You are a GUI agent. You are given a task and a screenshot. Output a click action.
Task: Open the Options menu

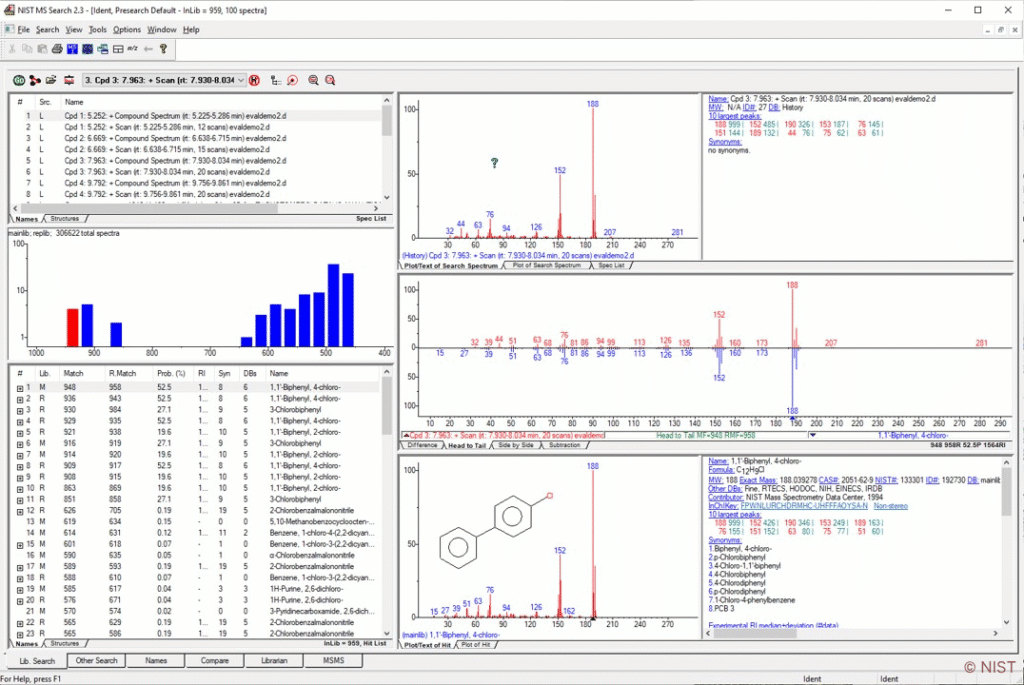point(127,29)
